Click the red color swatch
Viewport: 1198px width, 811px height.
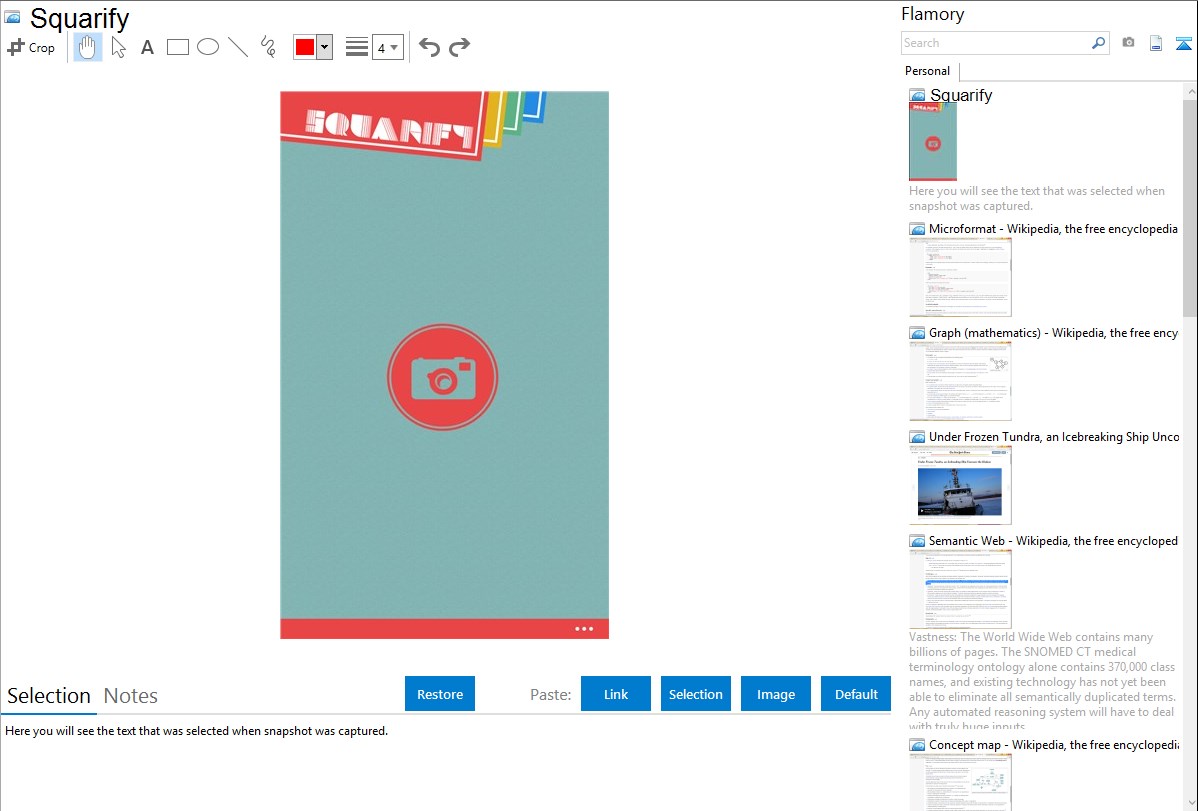(305, 47)
